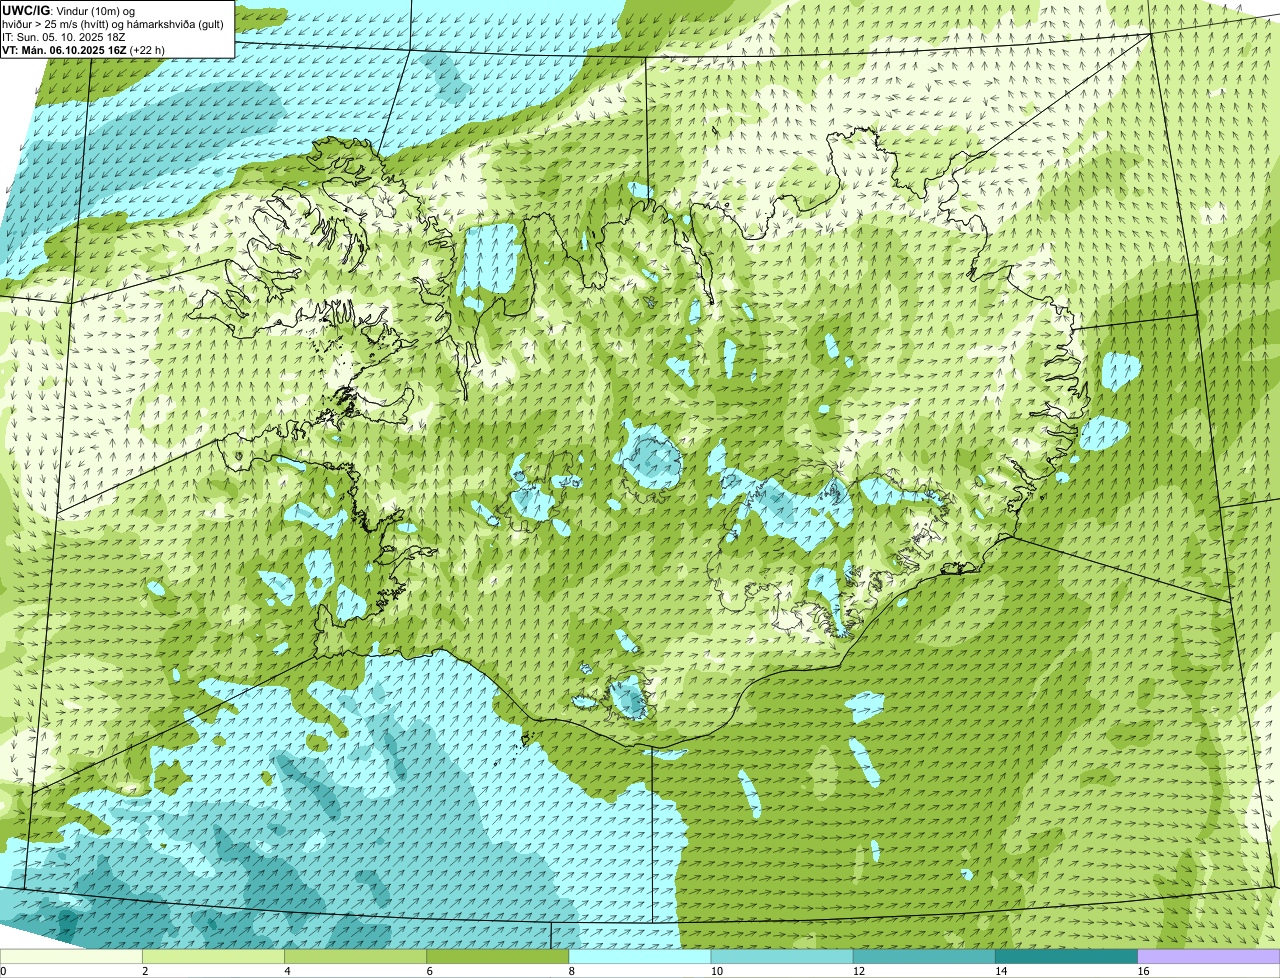Click the 'VT: Mán. 06.10.2025 16Z (+22 h)' line
Image resolution: width=1280 pixels, height=978 pixels.
(83, 49)
